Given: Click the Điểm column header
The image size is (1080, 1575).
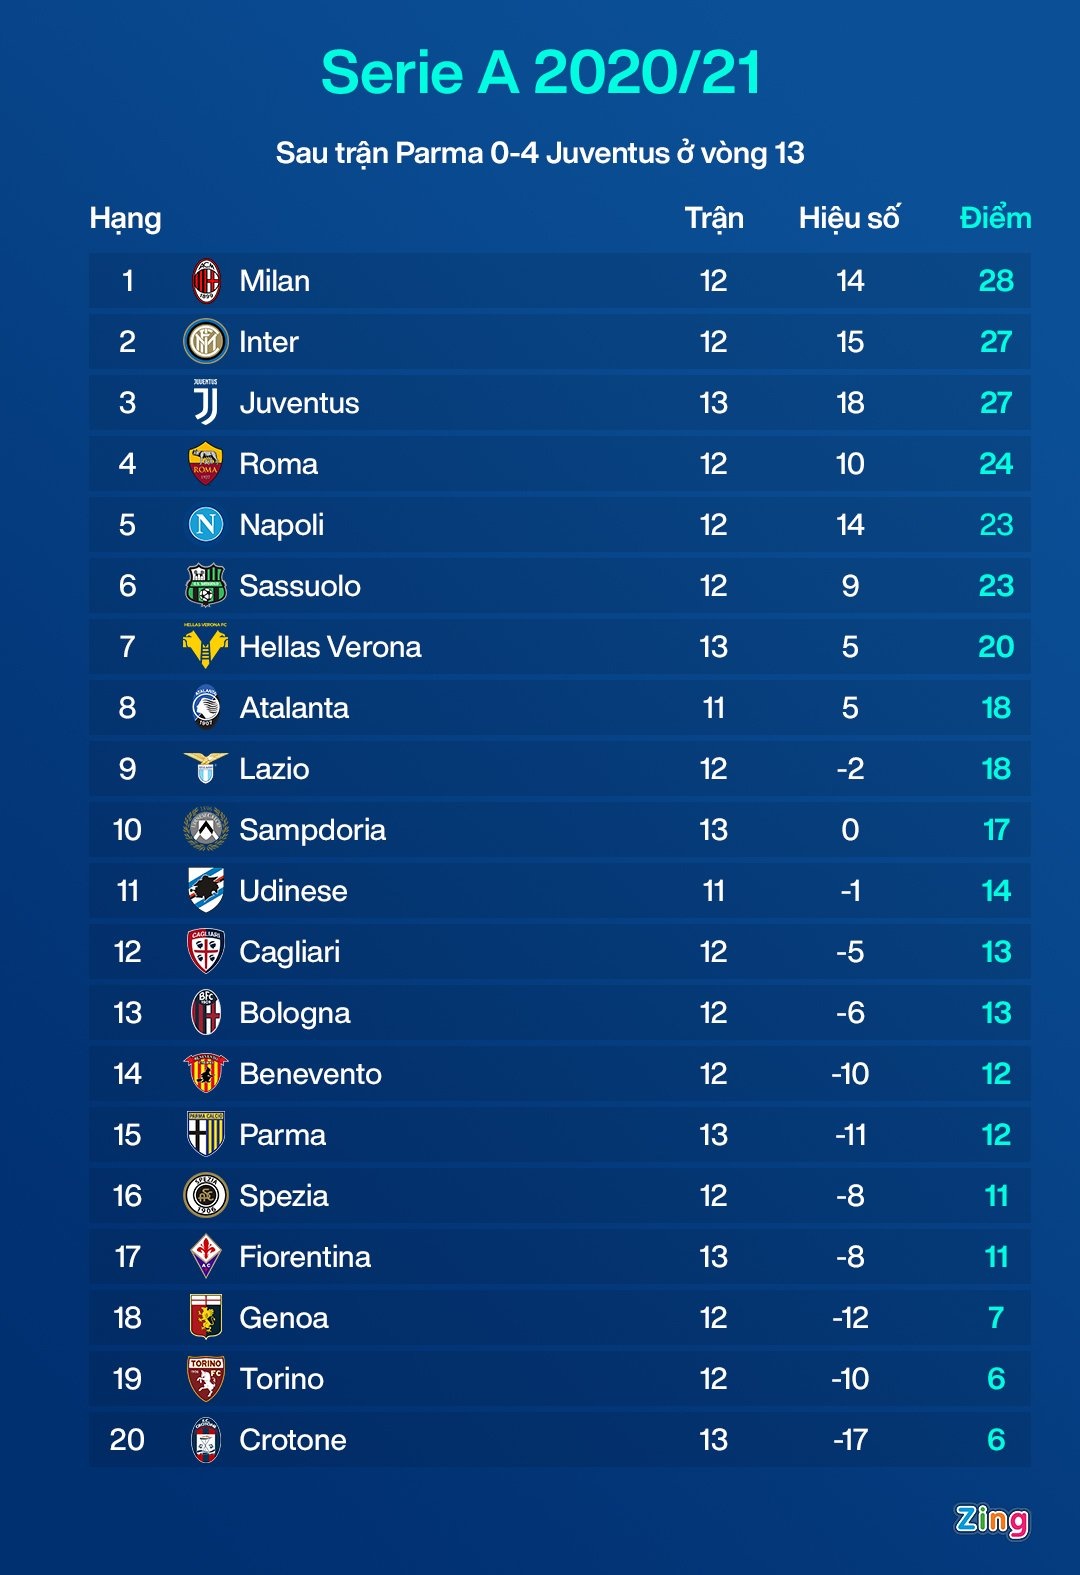Looking at the screenshot, I should tap(995, 218).
